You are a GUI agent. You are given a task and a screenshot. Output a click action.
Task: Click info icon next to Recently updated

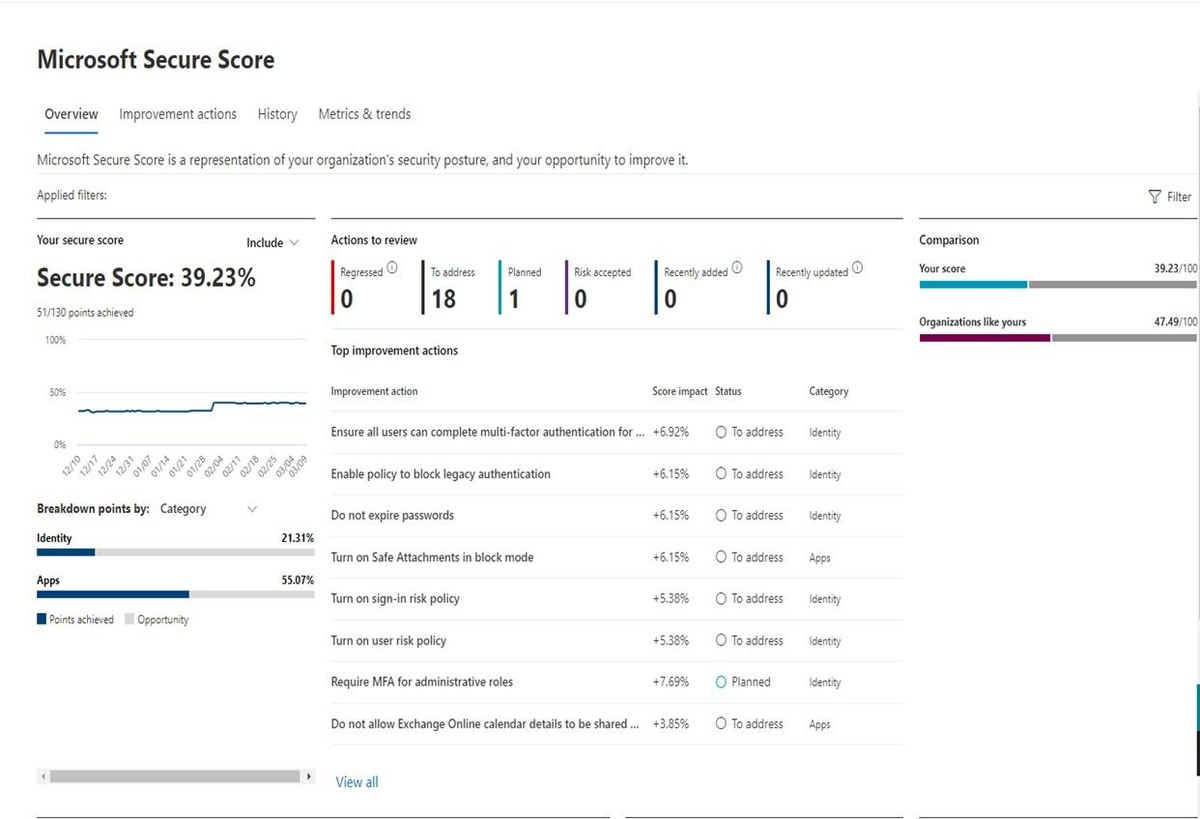coord(857,268)
